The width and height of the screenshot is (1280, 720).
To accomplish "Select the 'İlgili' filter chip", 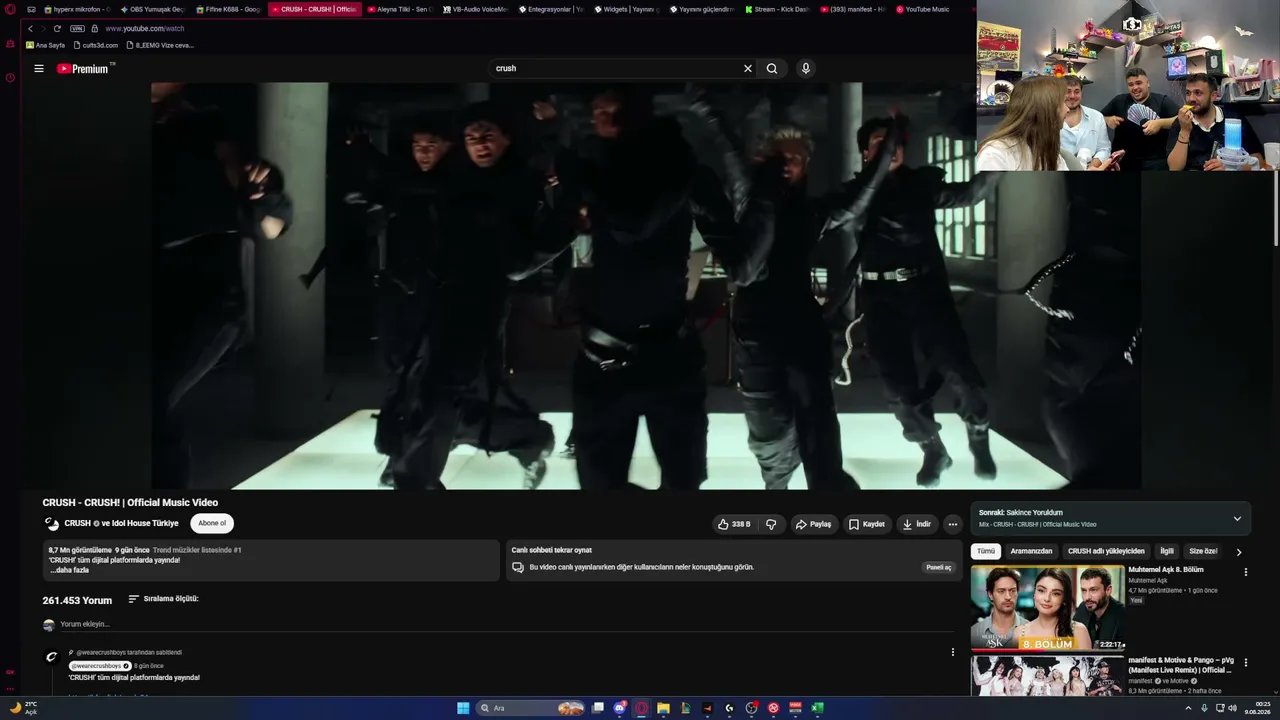I will pos(1167,551).
